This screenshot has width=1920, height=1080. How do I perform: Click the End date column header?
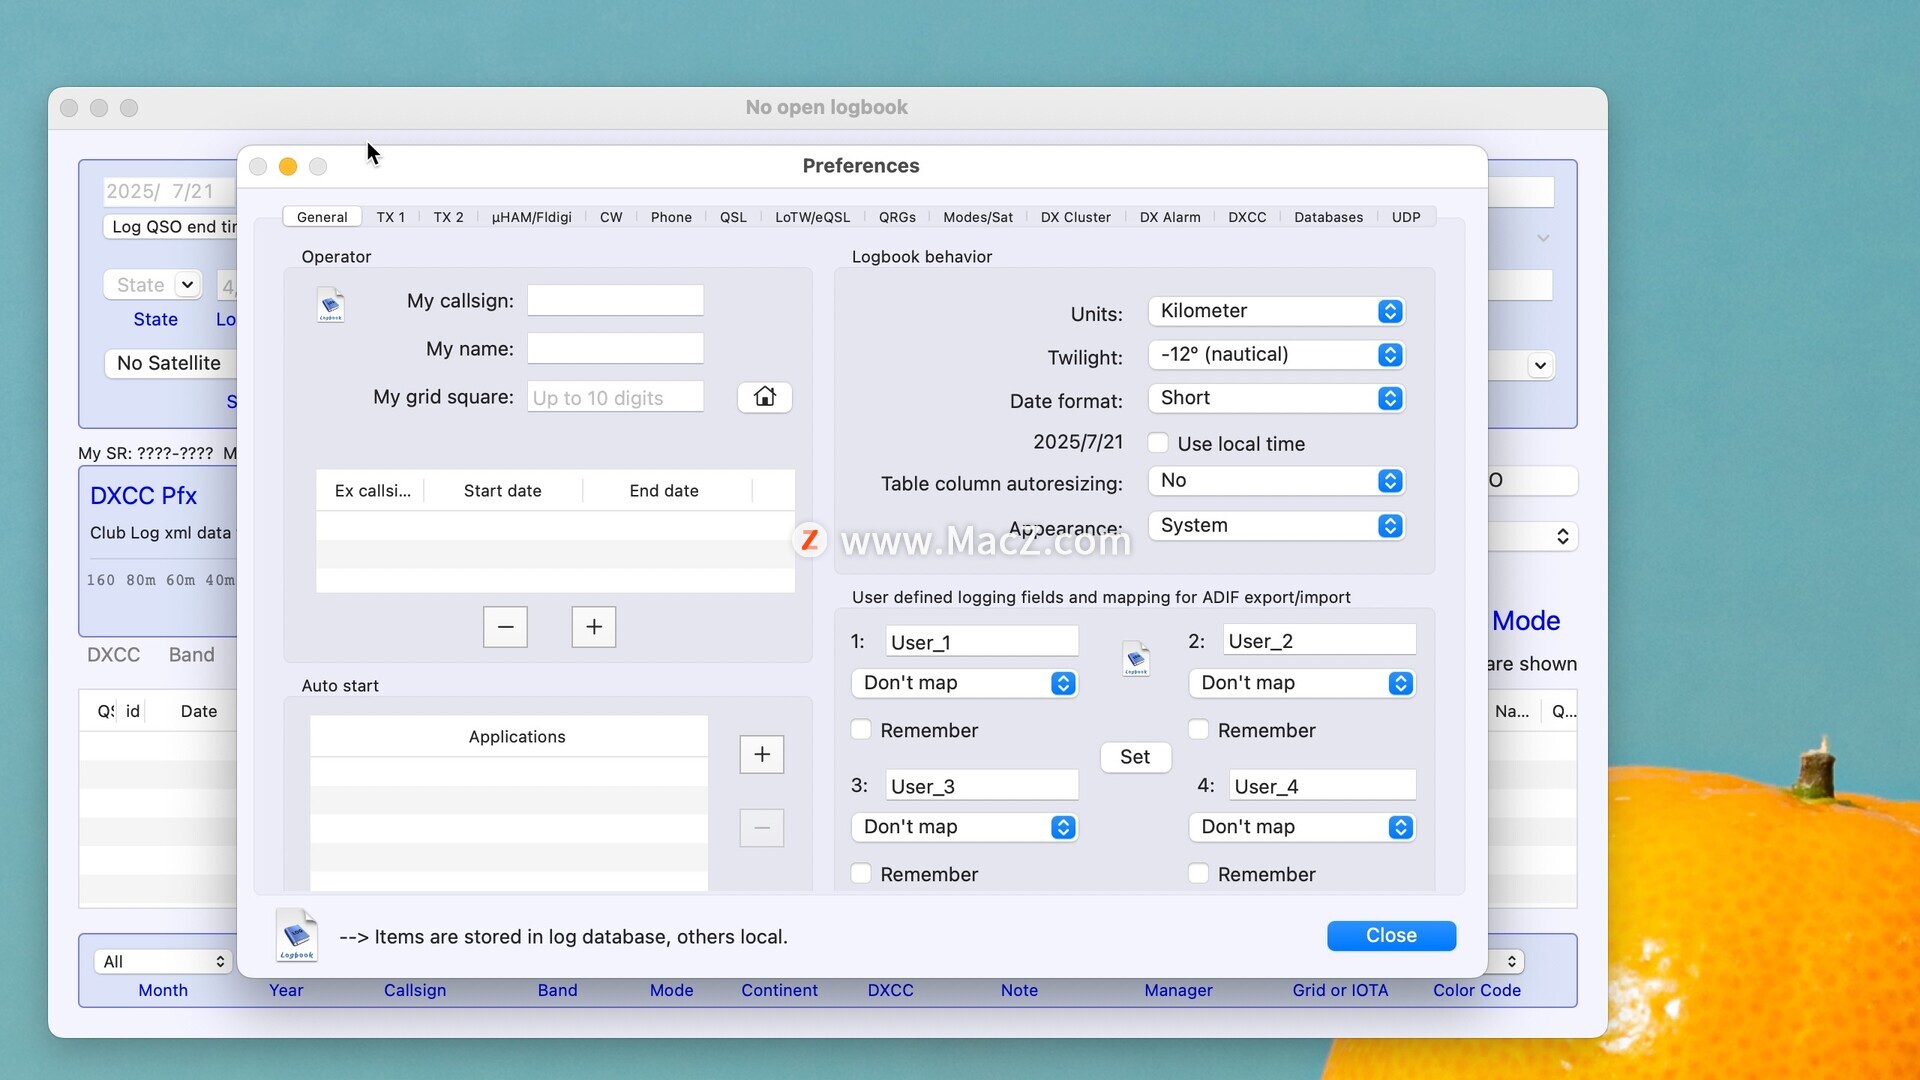pyautogui.click(x=664, y=490)
